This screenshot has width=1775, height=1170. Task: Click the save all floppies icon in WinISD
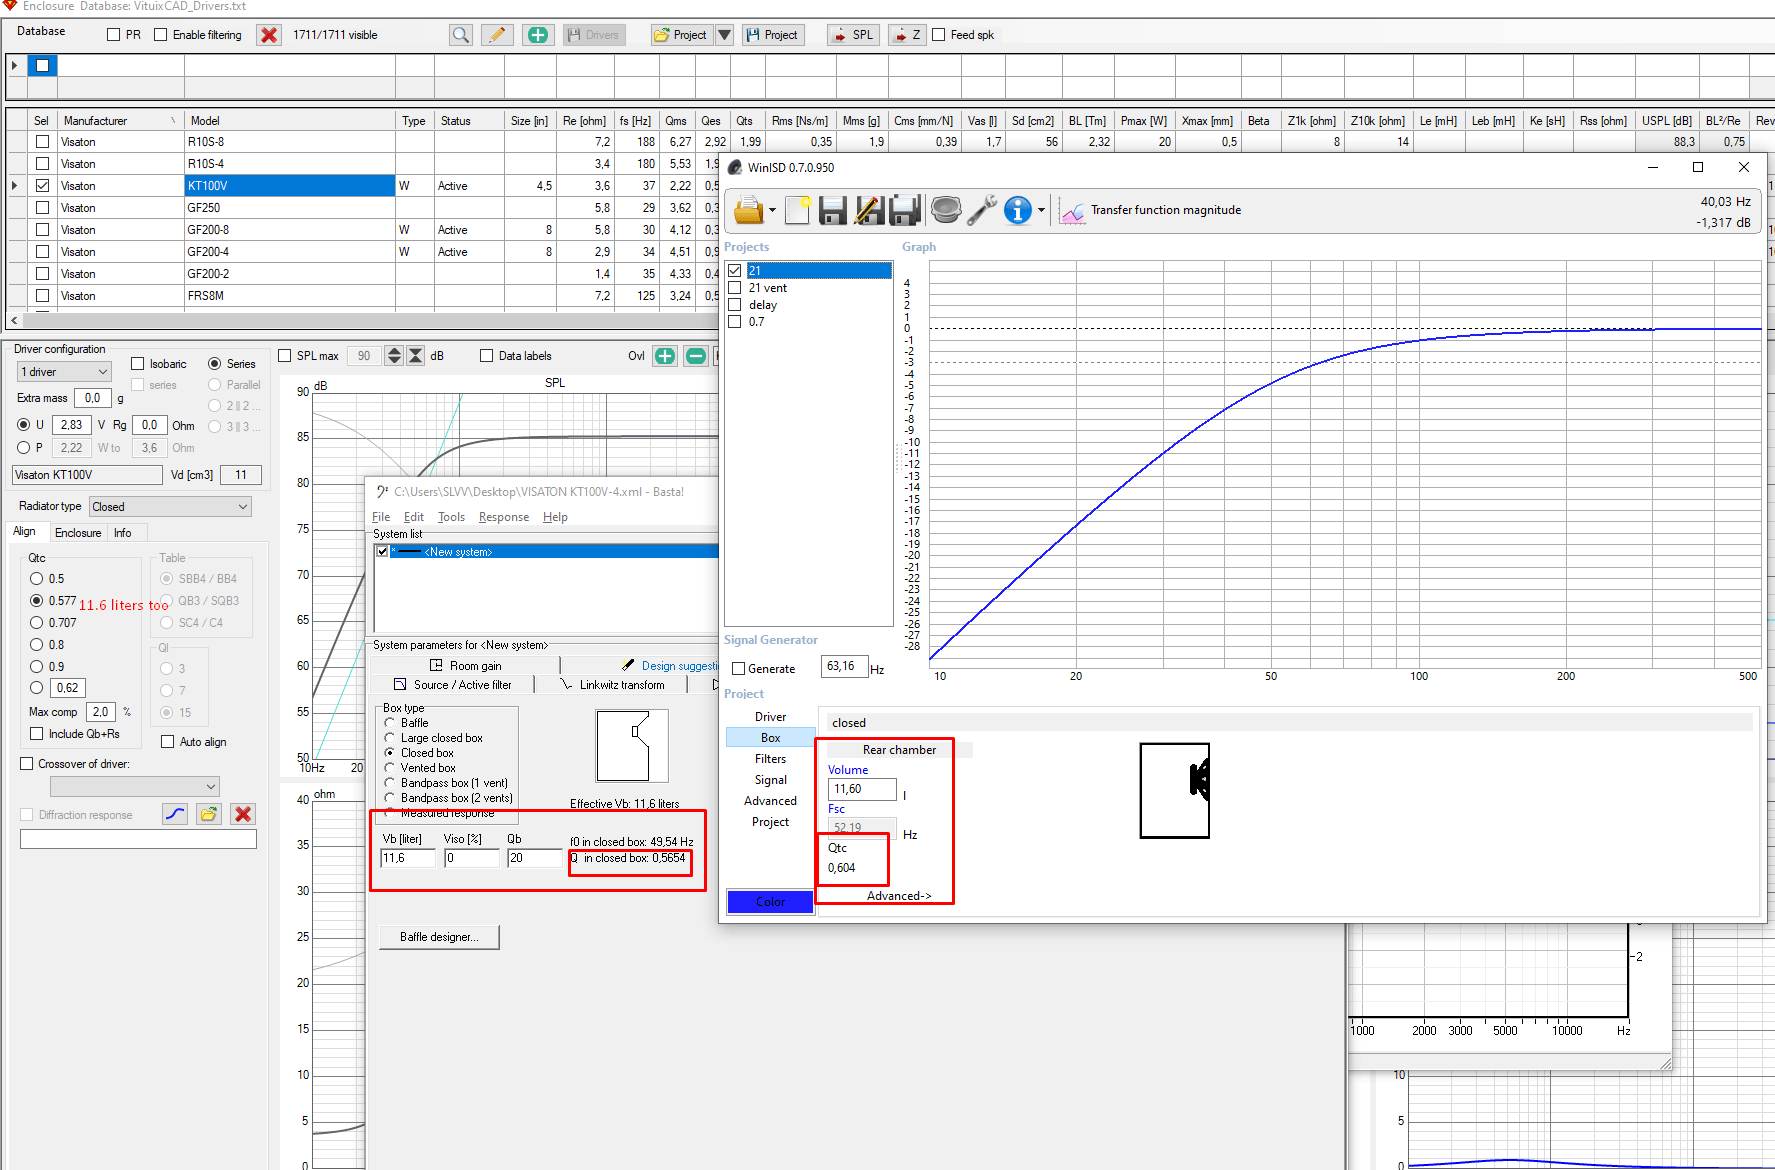coord(905,210)
